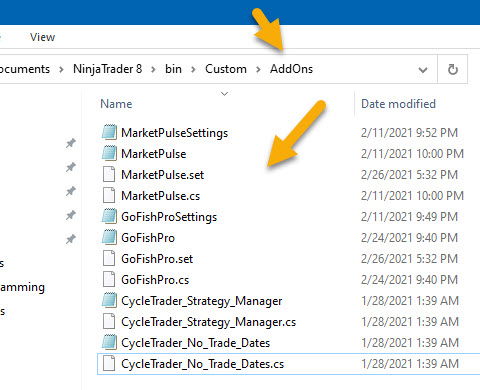Click the notepad icon of MarketPulse file

tap(109, 153)
